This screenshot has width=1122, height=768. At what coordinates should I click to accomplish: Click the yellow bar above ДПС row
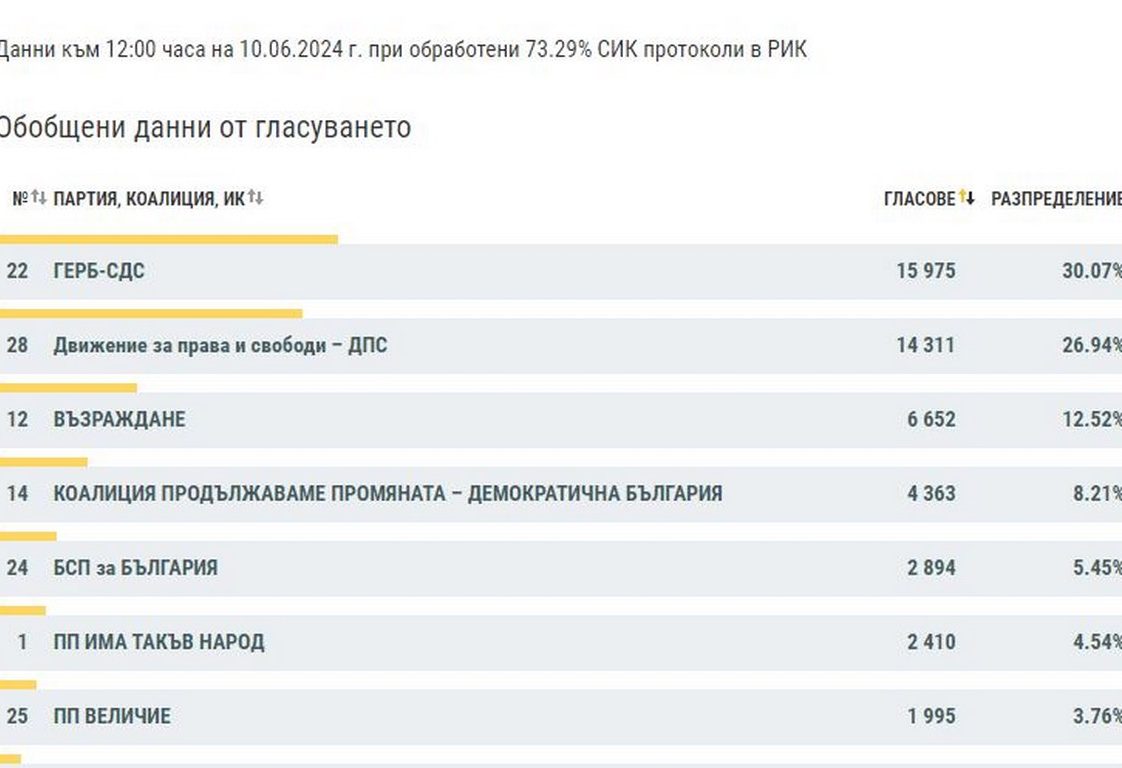coord(150,313)
